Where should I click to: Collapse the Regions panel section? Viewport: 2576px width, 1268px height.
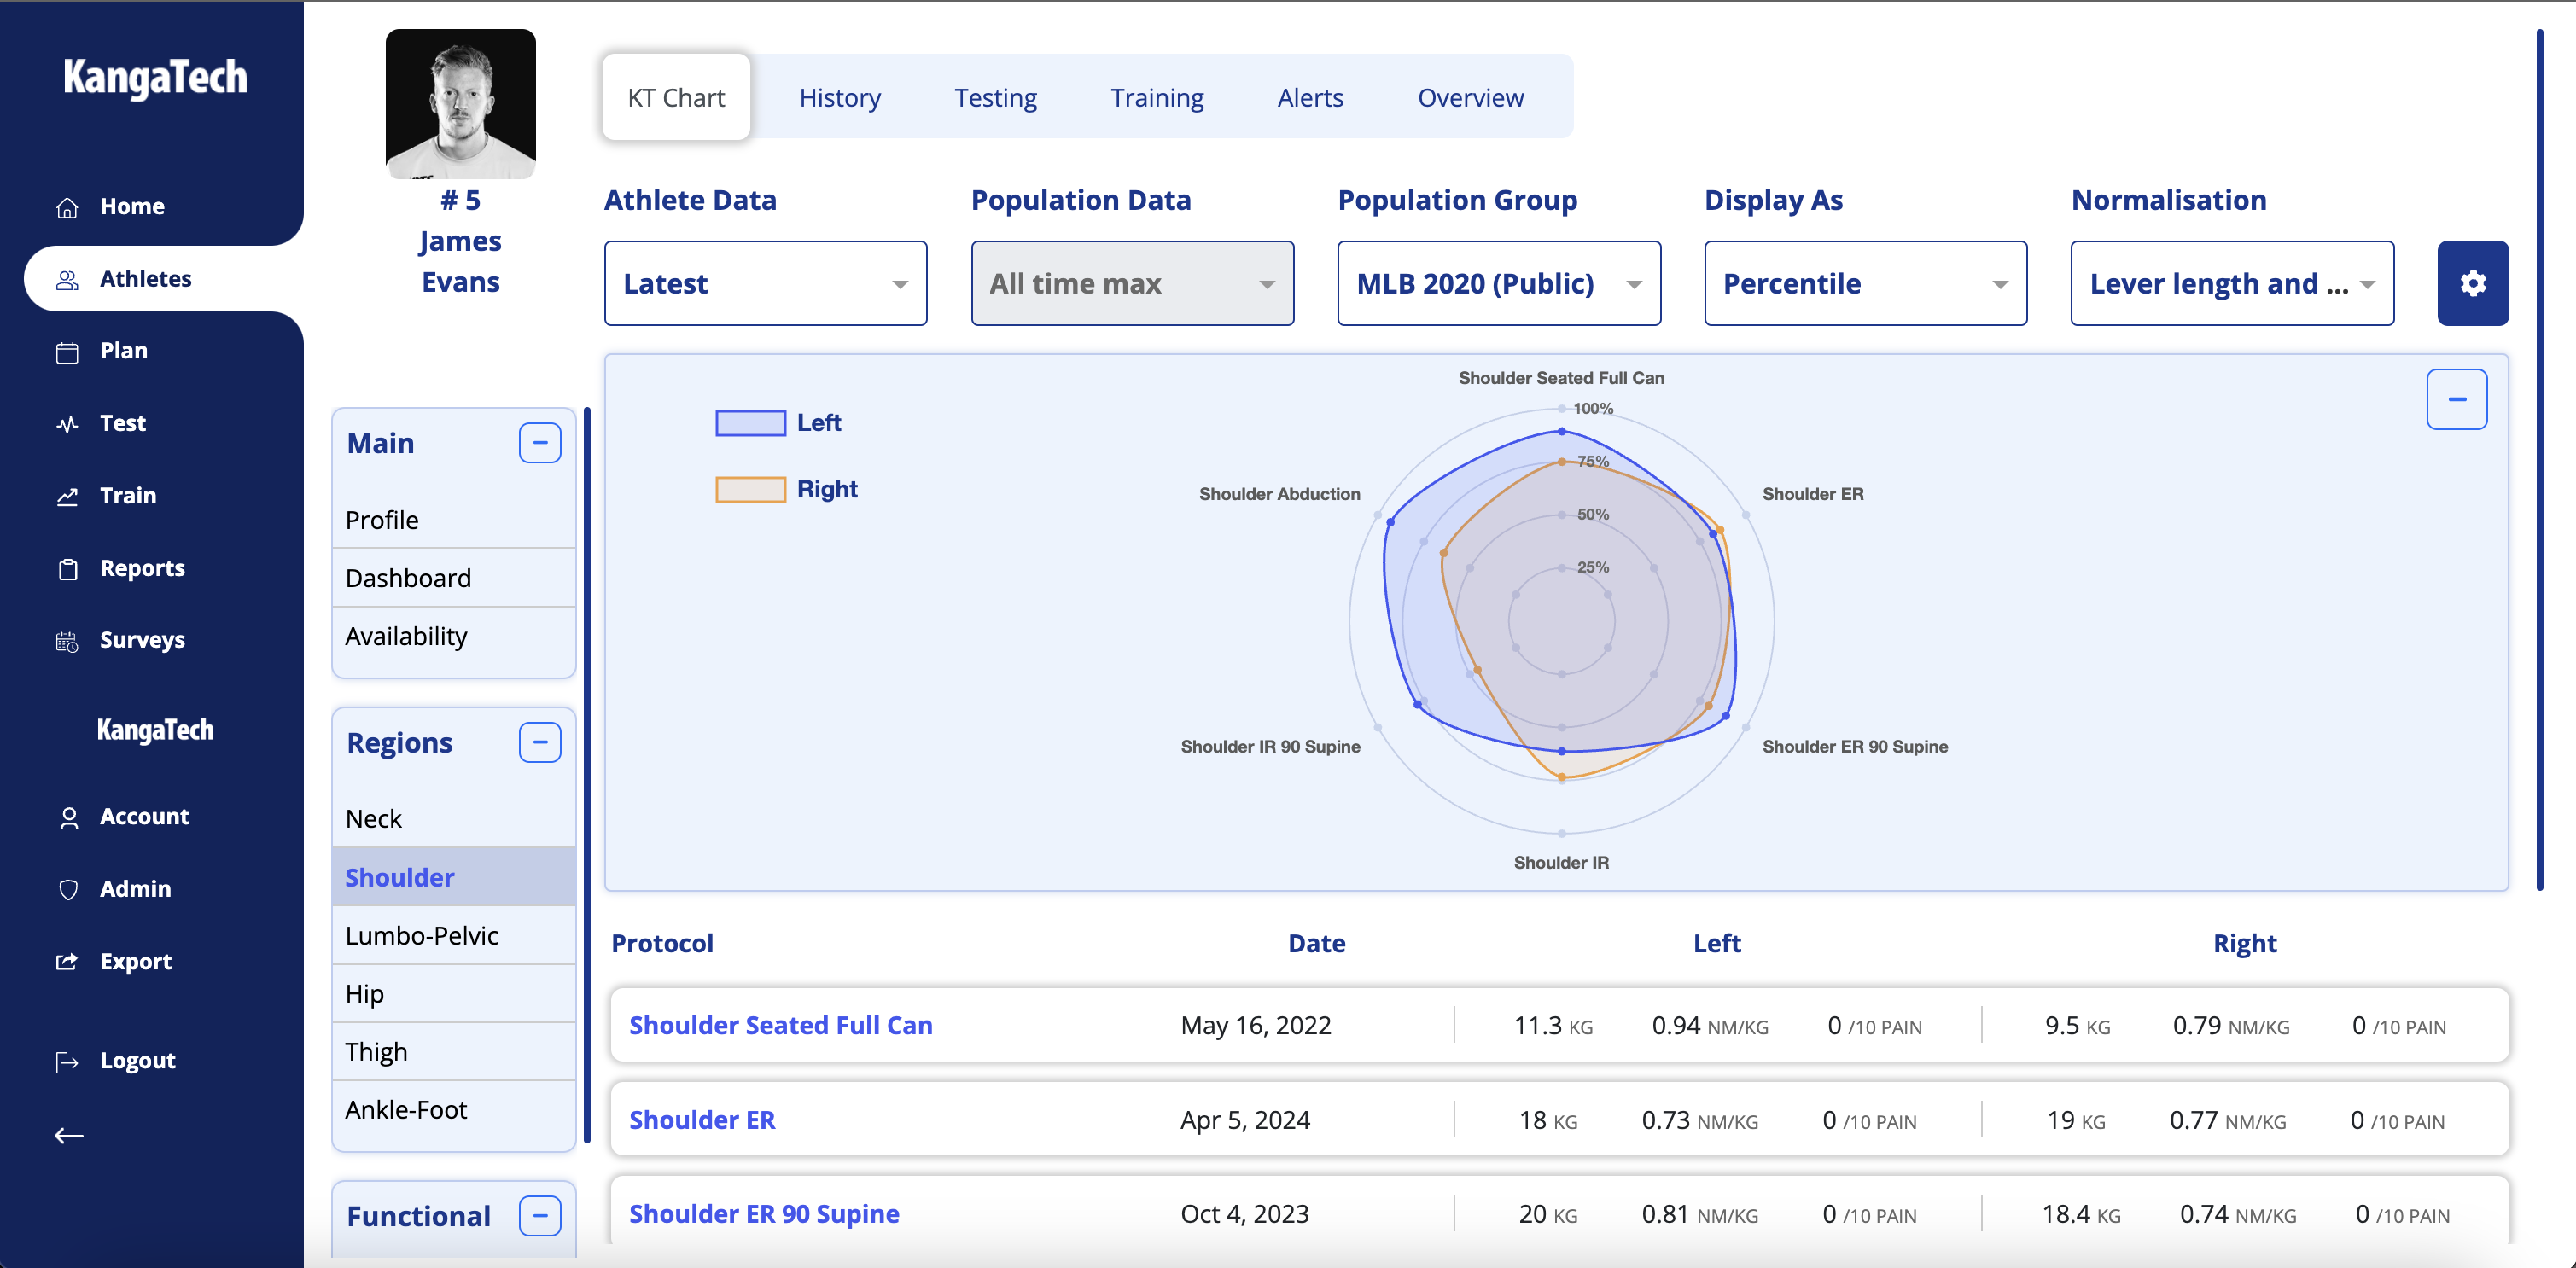coord(539,742)
